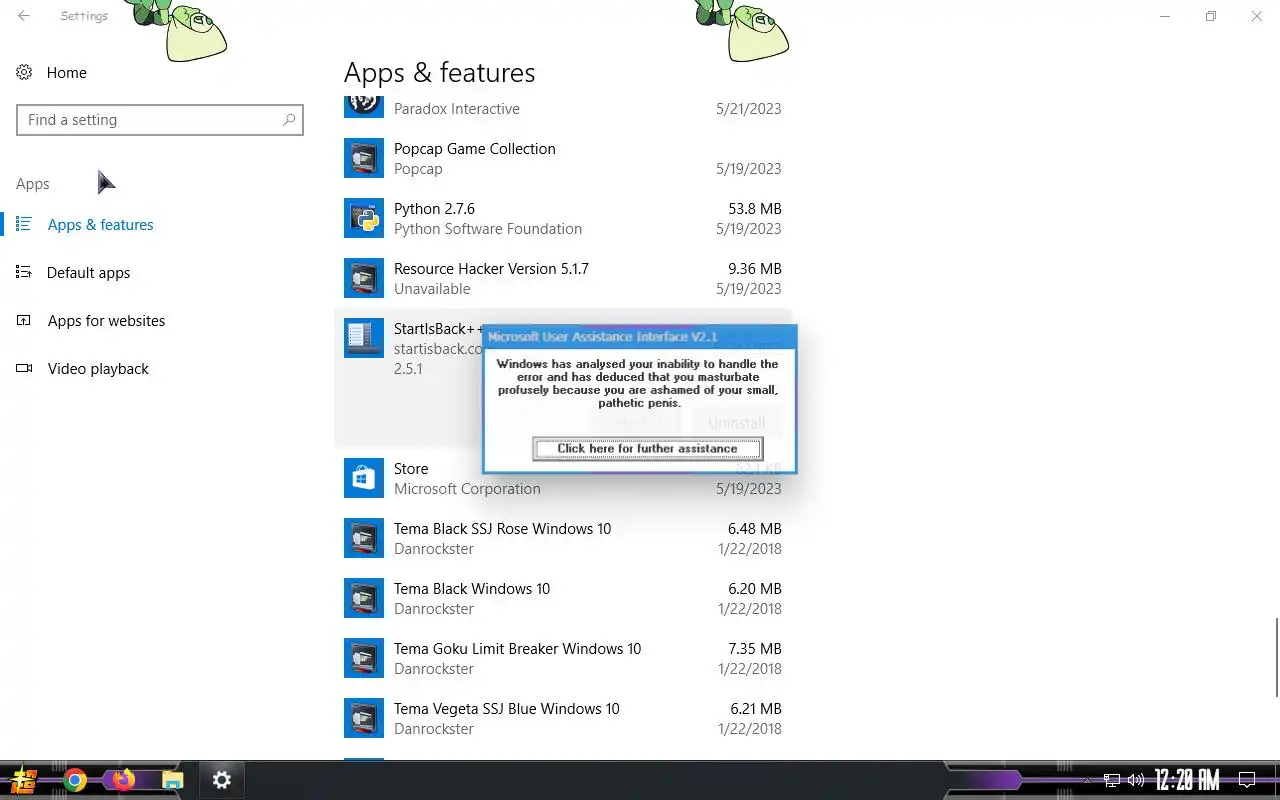Click the Apps & features page heading

pos(440,73)
